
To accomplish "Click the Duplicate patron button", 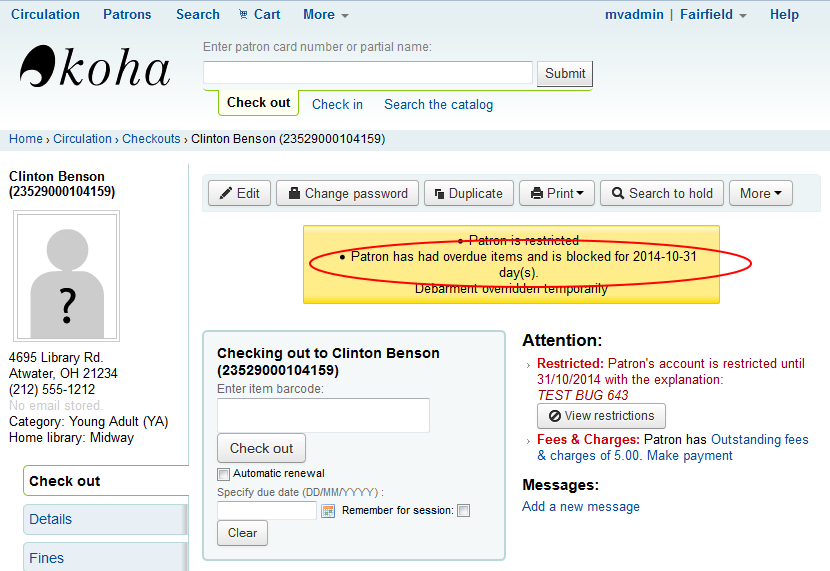I will point(468,193).
